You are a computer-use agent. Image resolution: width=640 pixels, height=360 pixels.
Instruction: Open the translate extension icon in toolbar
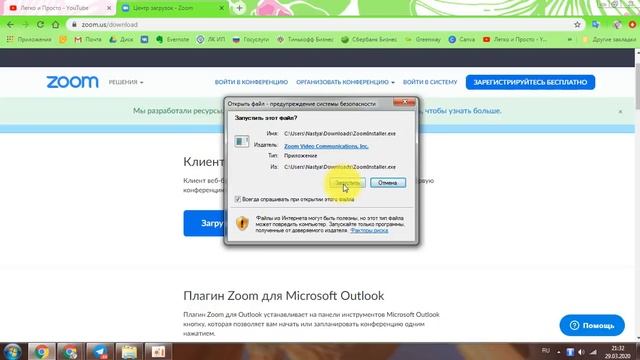click(596, 24)
